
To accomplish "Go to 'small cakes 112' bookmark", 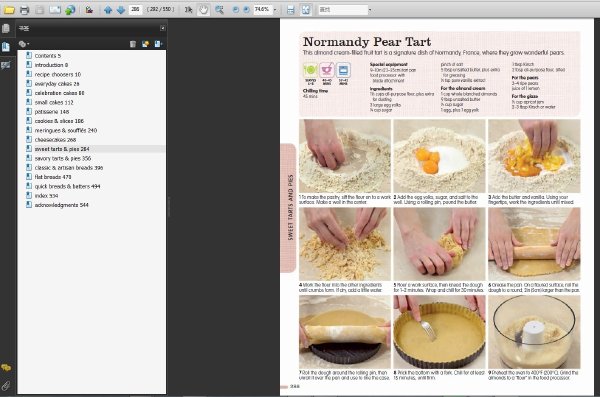I will click(54, 102).
